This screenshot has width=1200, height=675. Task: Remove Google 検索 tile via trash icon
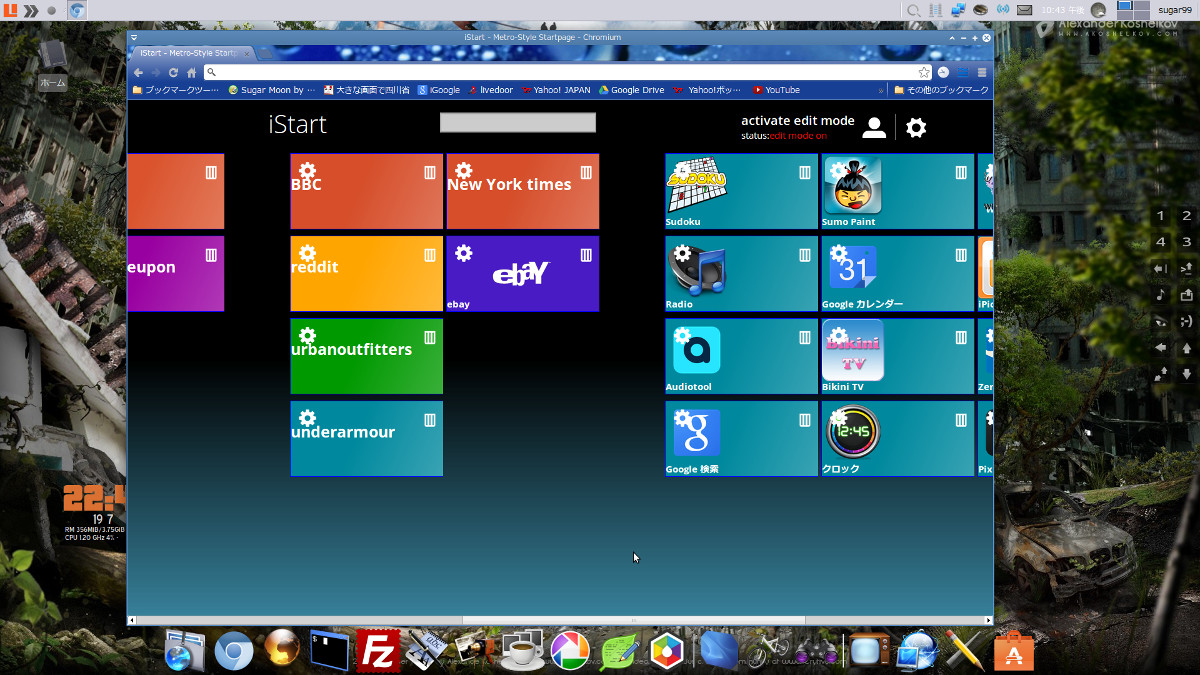(805, 420)
